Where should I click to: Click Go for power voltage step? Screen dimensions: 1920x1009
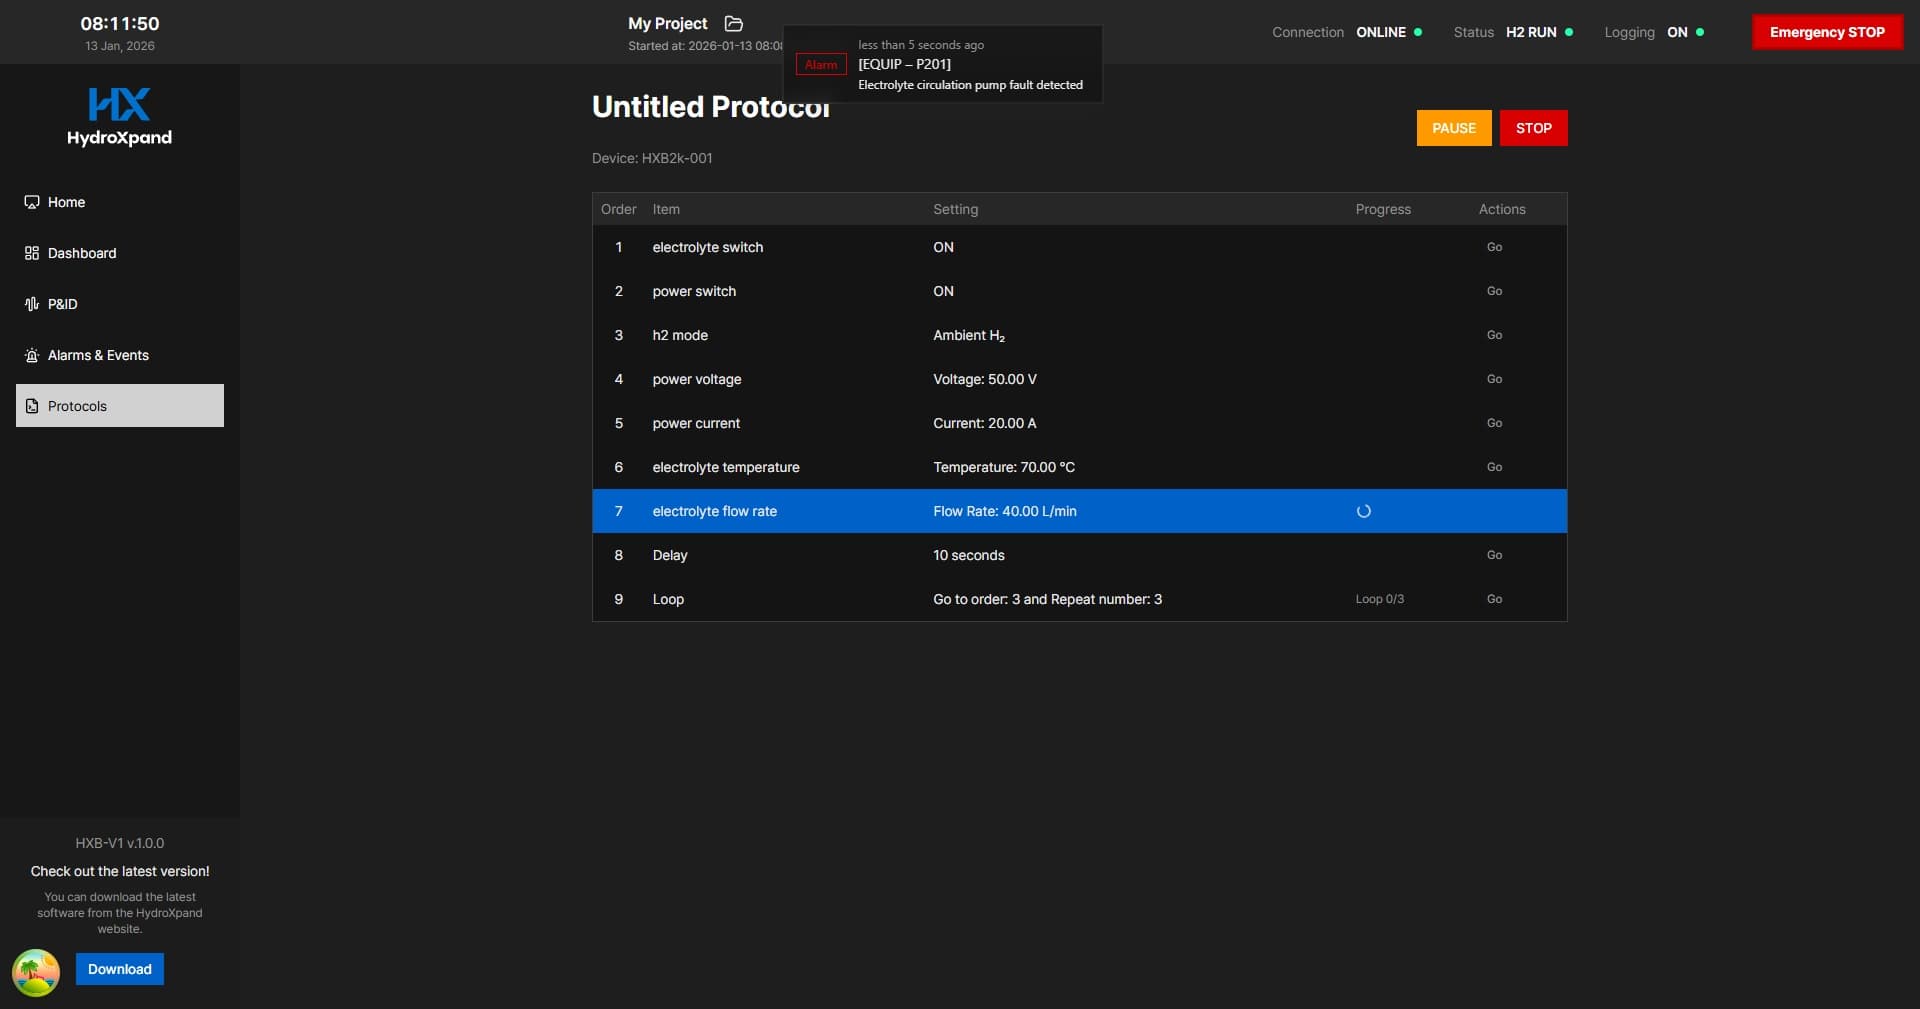pyautogui.click(x=1494, y=379)
